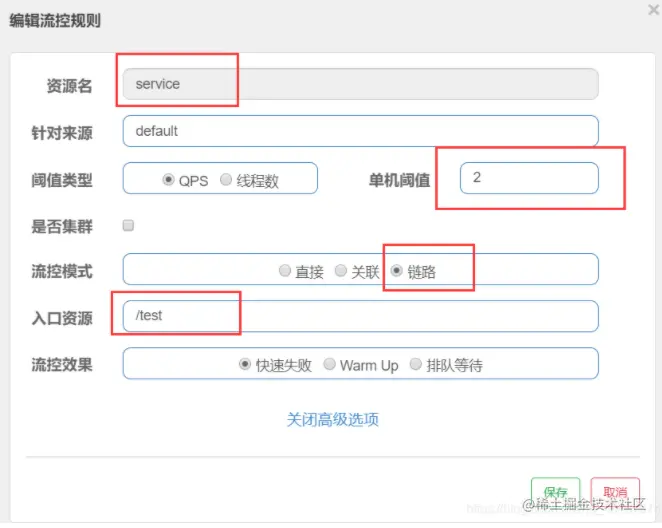Select 排队等待 flow control effect

pos(416,364)
